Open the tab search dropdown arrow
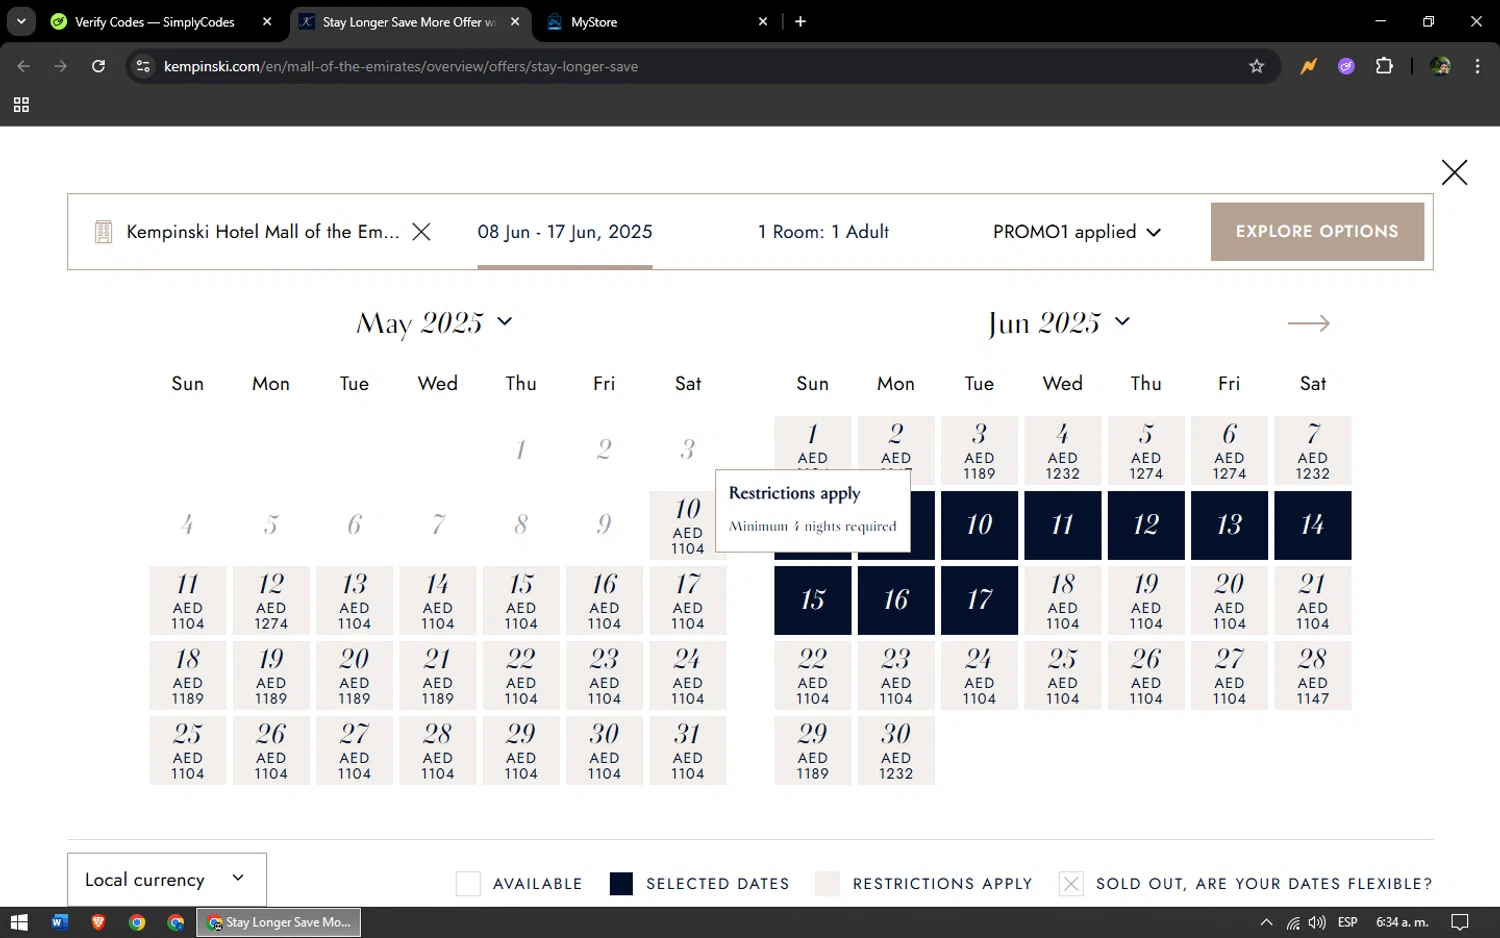Viewport: 1500px width, 938px height. click(21, 21)
